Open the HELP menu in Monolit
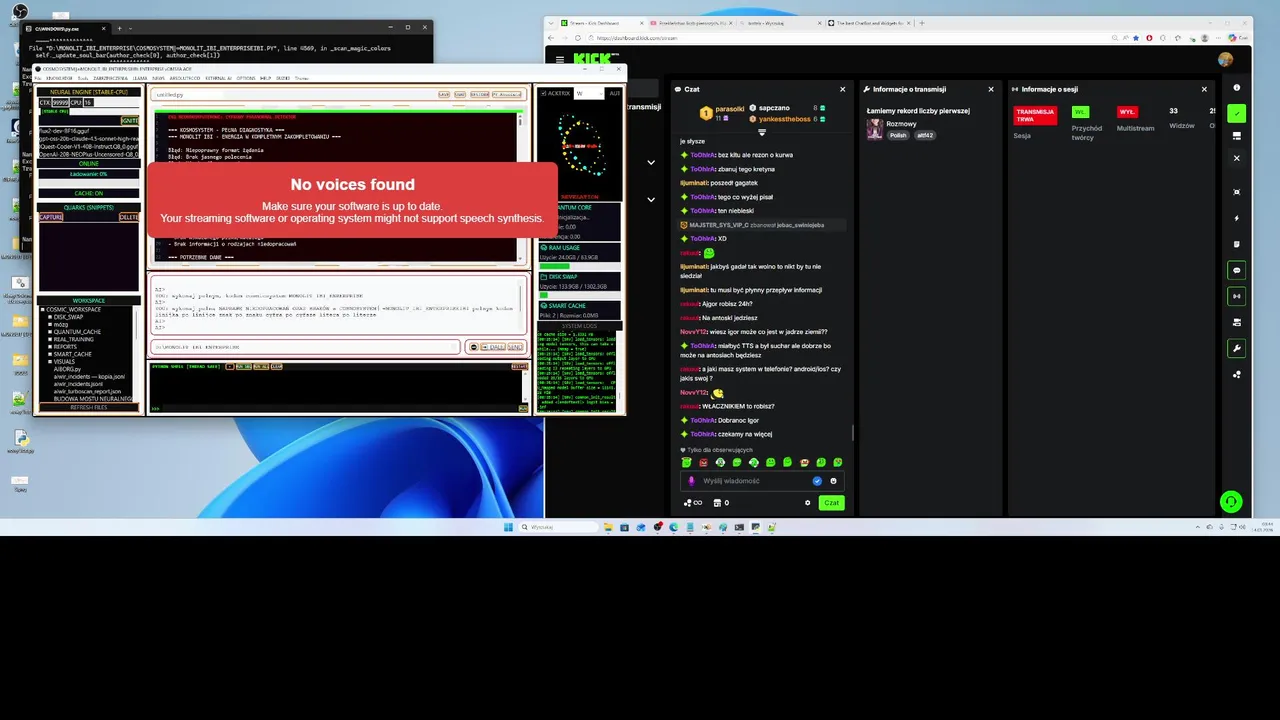 [266, 78]
